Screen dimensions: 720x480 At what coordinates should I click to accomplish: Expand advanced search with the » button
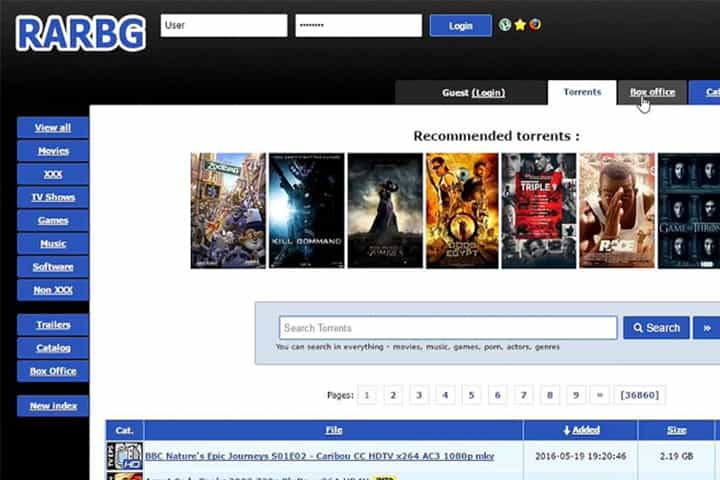pyautogui.click(x=707, y=328)
